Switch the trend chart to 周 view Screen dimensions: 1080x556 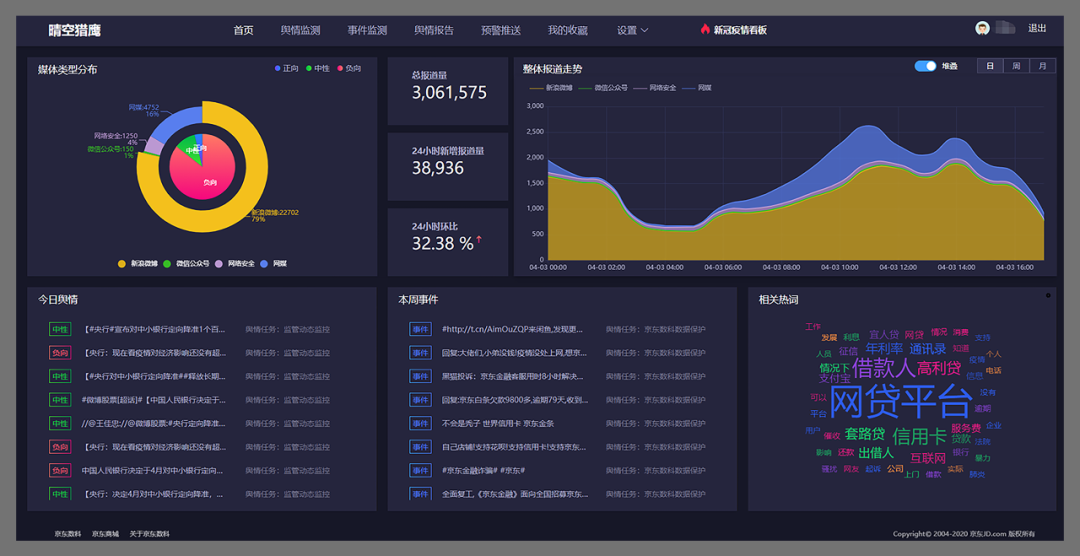click(x=1016, y=66)
